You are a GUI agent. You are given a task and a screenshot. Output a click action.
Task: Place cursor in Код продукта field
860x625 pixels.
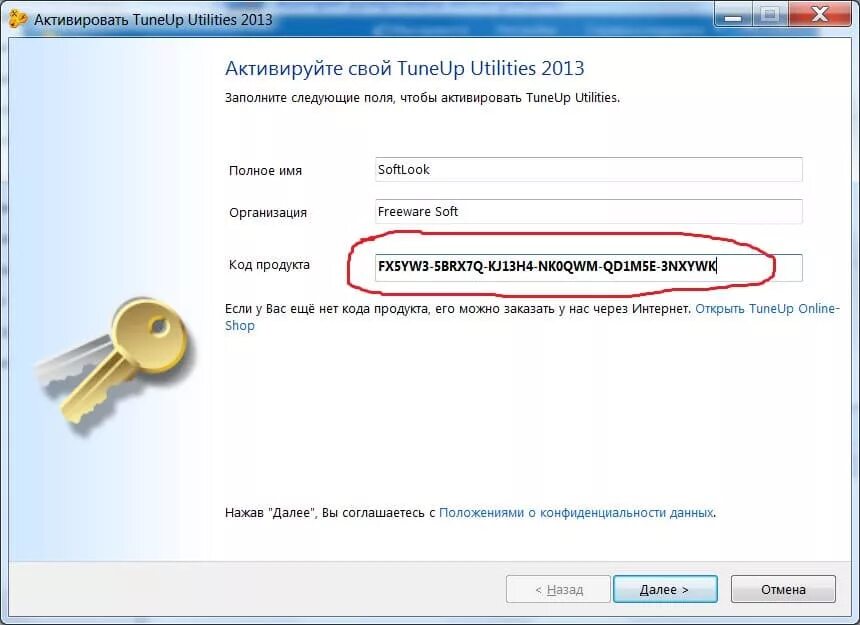click(x=589, y=268)
